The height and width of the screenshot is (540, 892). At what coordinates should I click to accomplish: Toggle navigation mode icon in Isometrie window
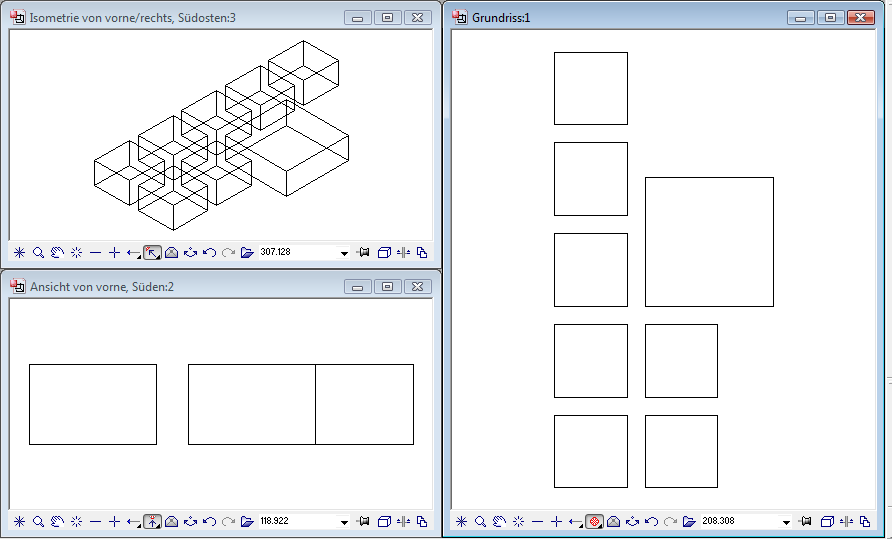pyautogui.click(x=171, y=253)
